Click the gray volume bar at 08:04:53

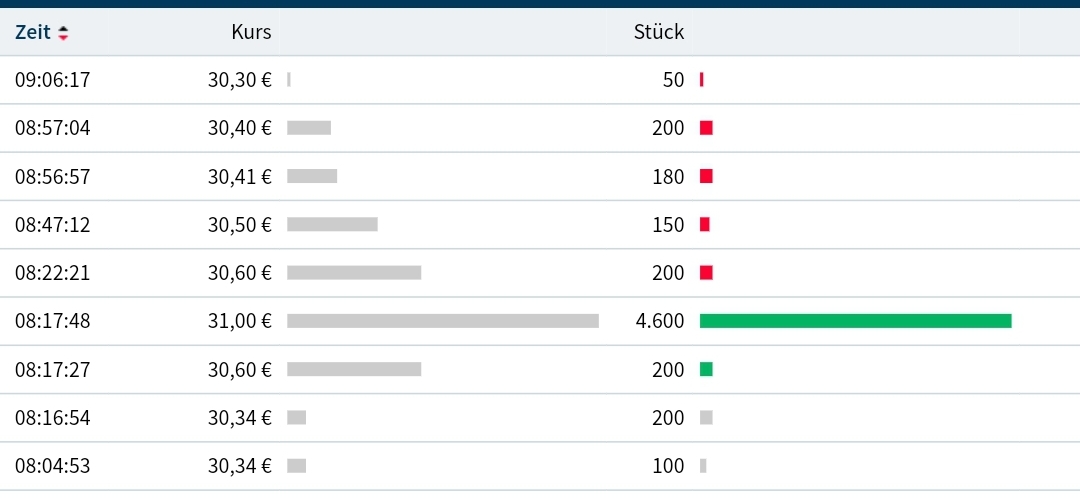point(703,466)
